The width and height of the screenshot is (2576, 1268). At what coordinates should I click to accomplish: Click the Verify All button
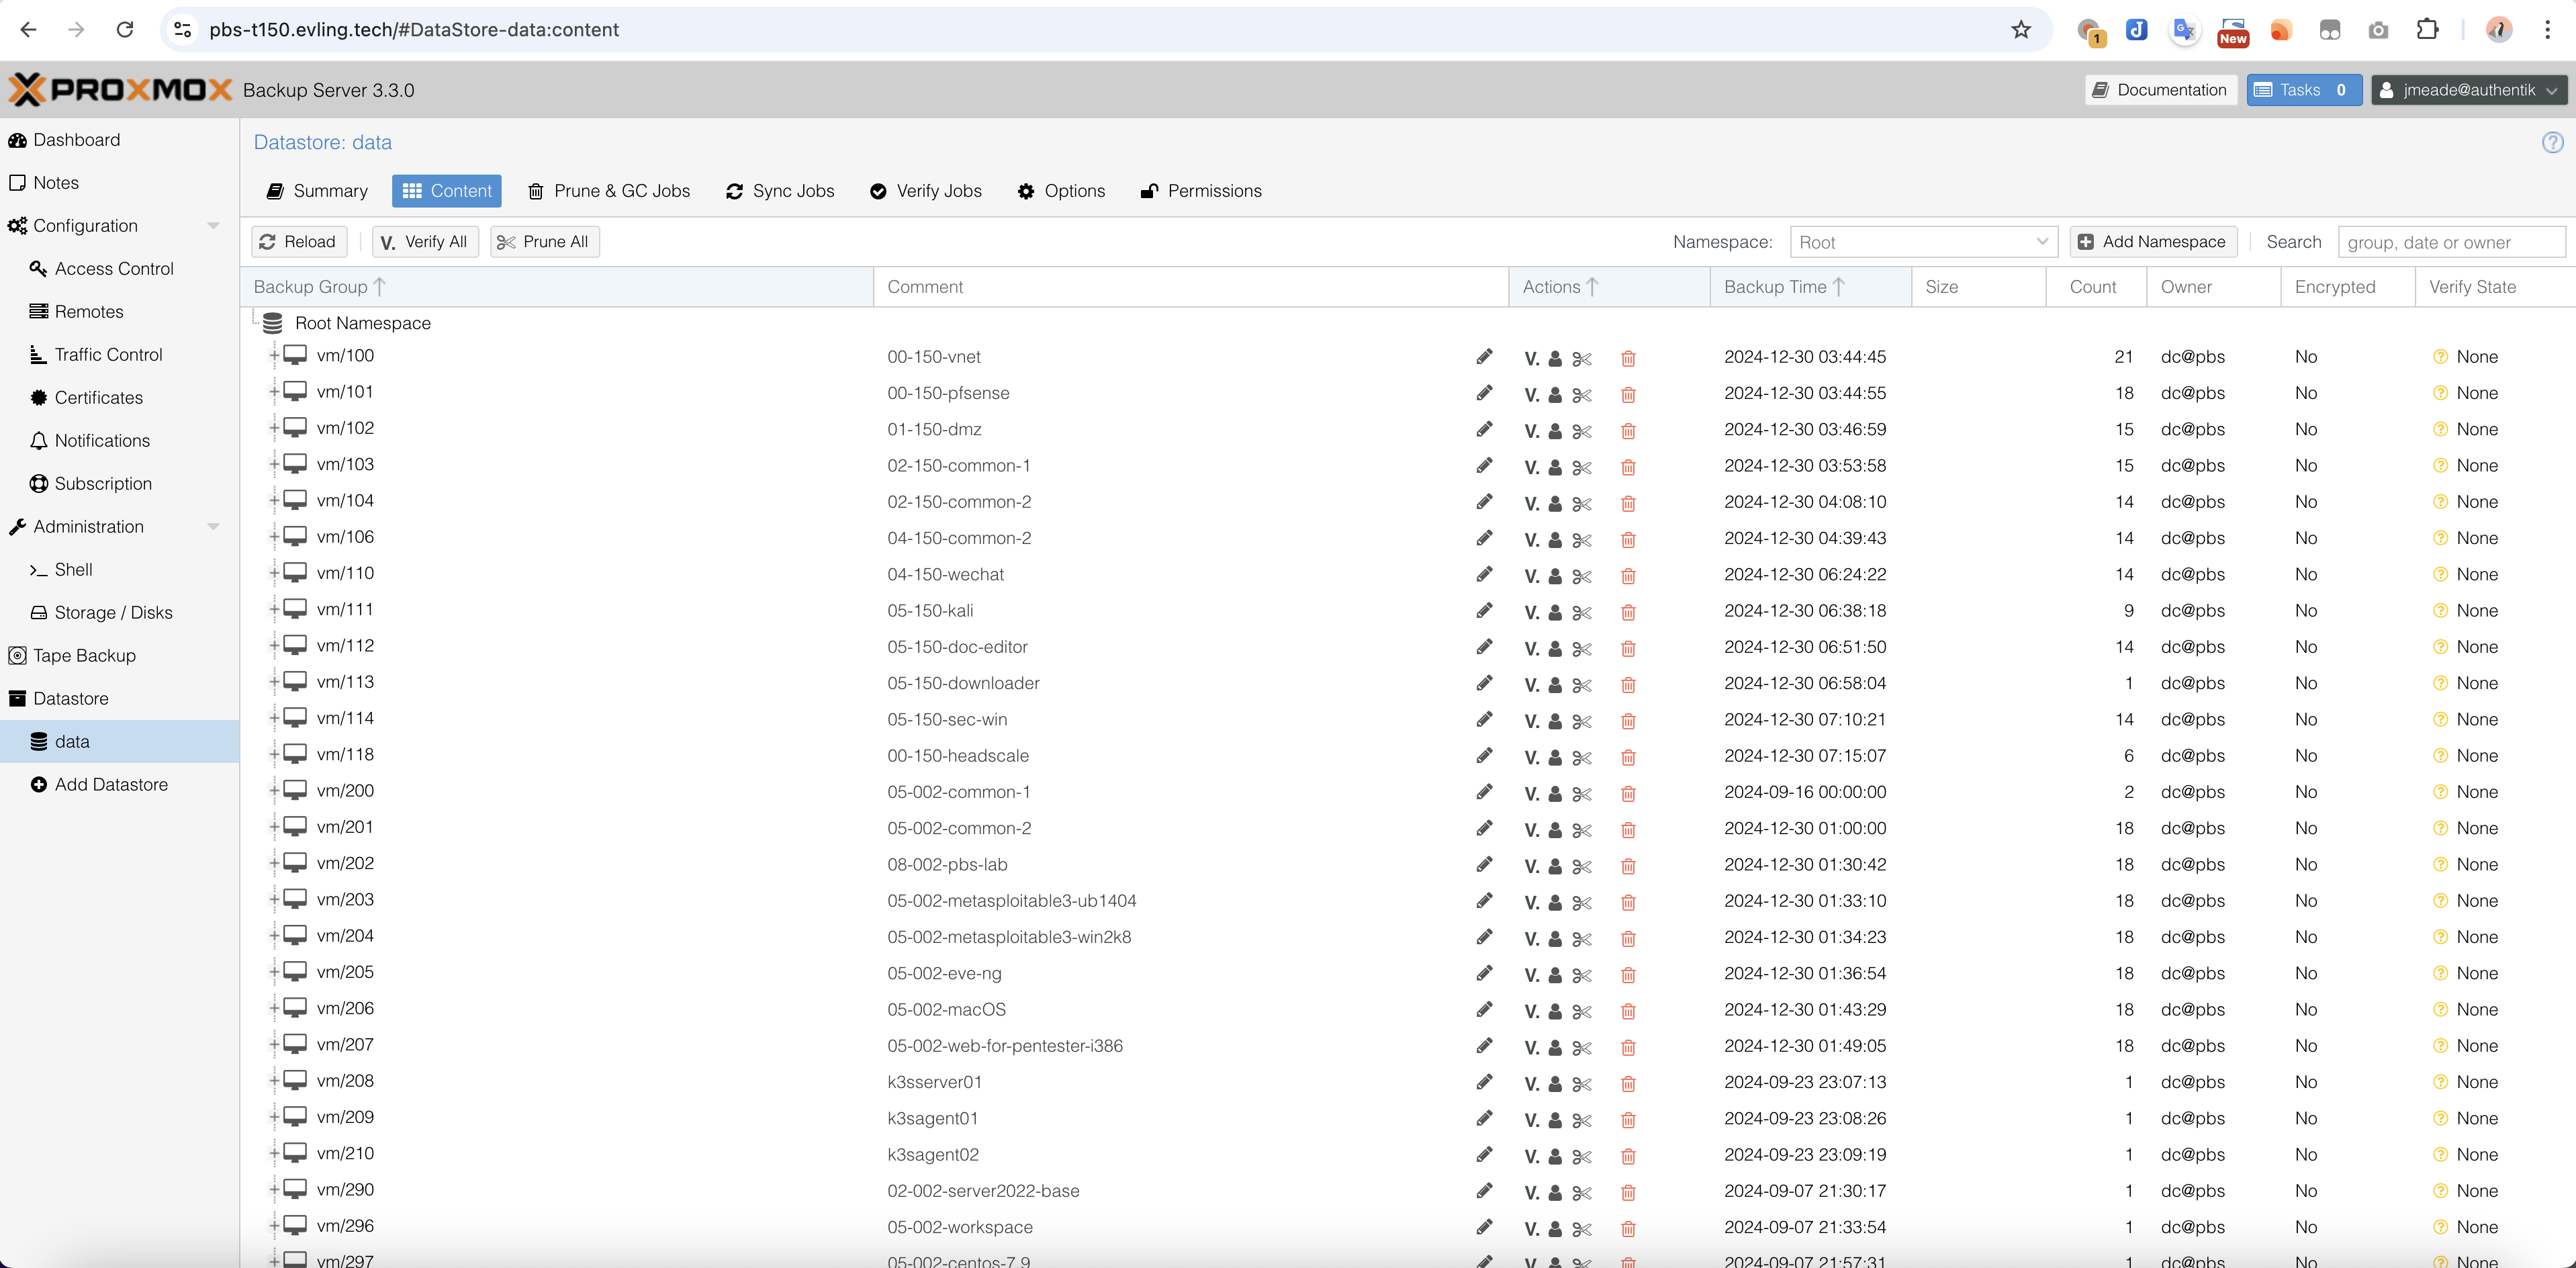pos(425,242)
